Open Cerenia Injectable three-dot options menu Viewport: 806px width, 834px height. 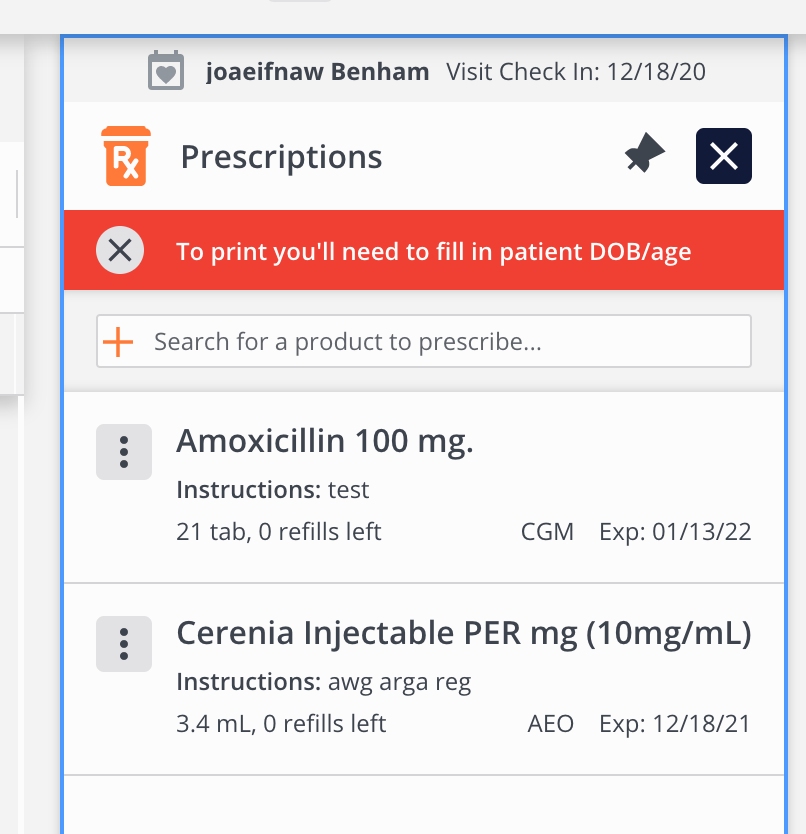(x=124, y=643)
